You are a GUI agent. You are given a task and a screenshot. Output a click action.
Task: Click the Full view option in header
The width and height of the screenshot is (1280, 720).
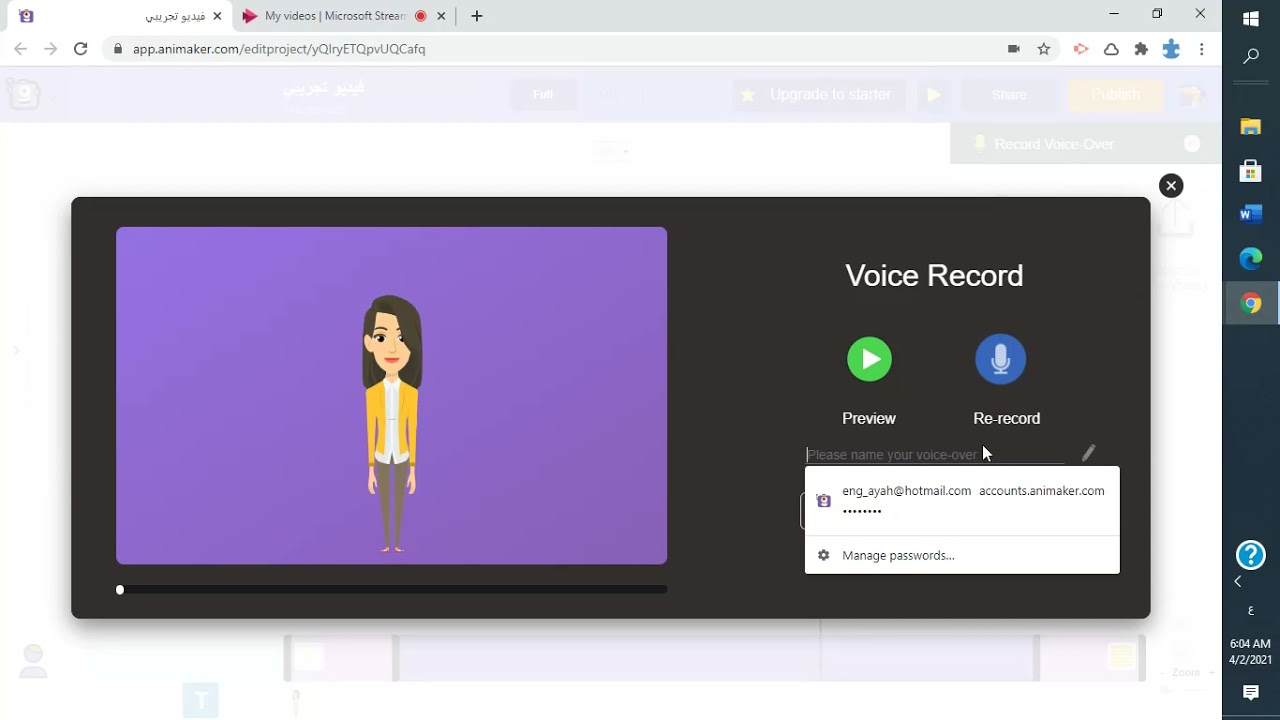point(543,95)
